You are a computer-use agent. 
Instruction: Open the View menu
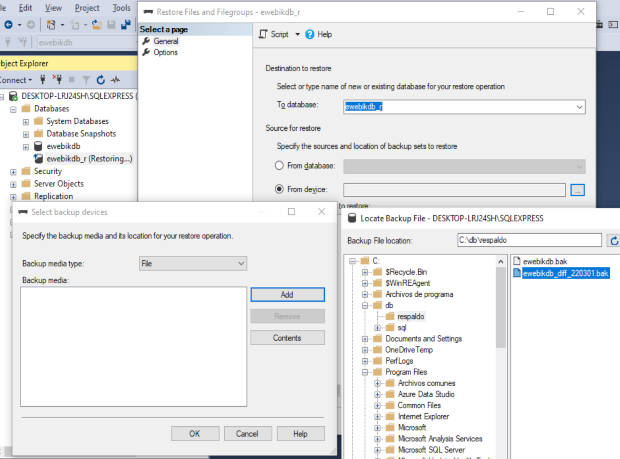point(53,8)
